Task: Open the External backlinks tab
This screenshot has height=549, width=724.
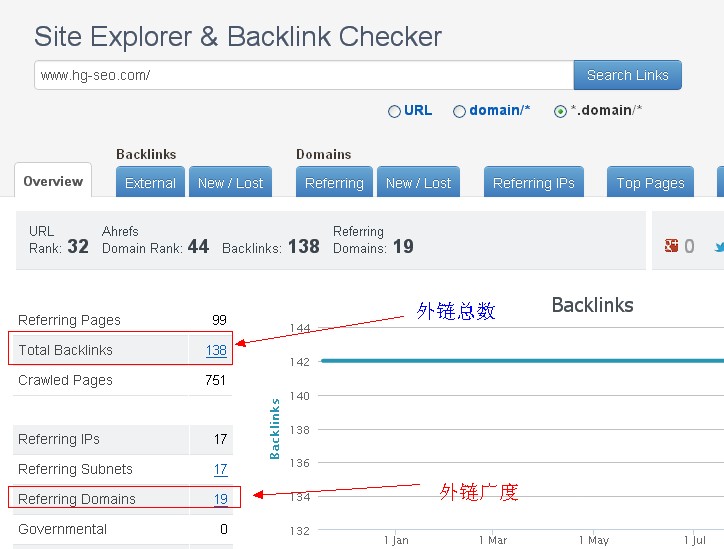Action: point(150,183)
